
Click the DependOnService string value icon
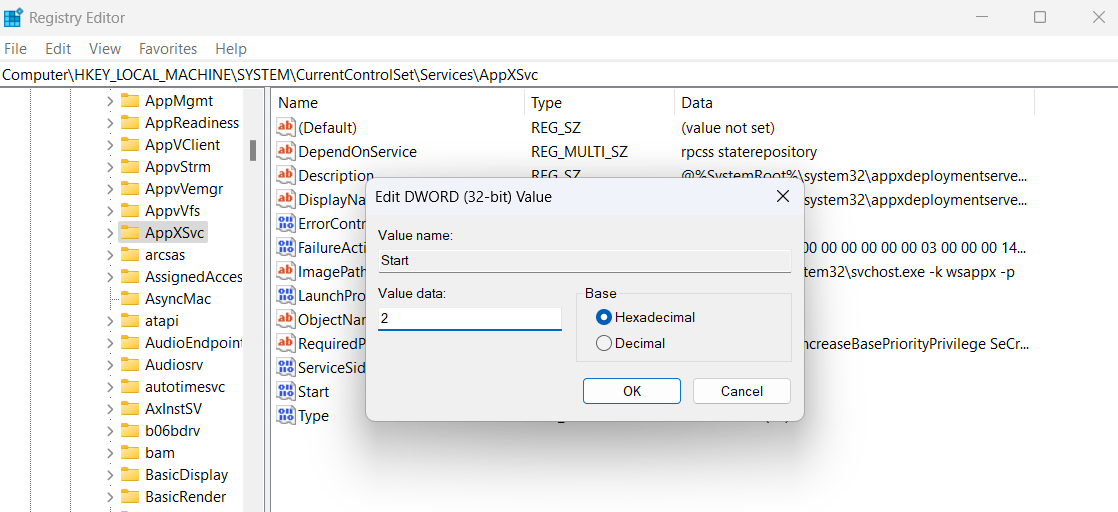[x=286, y=152]
